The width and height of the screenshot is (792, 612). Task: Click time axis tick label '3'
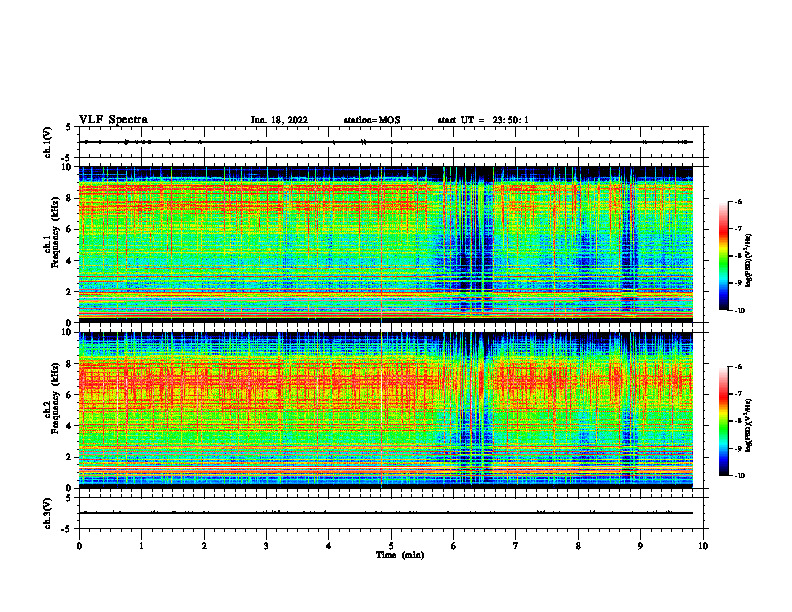tap(266, 546)
